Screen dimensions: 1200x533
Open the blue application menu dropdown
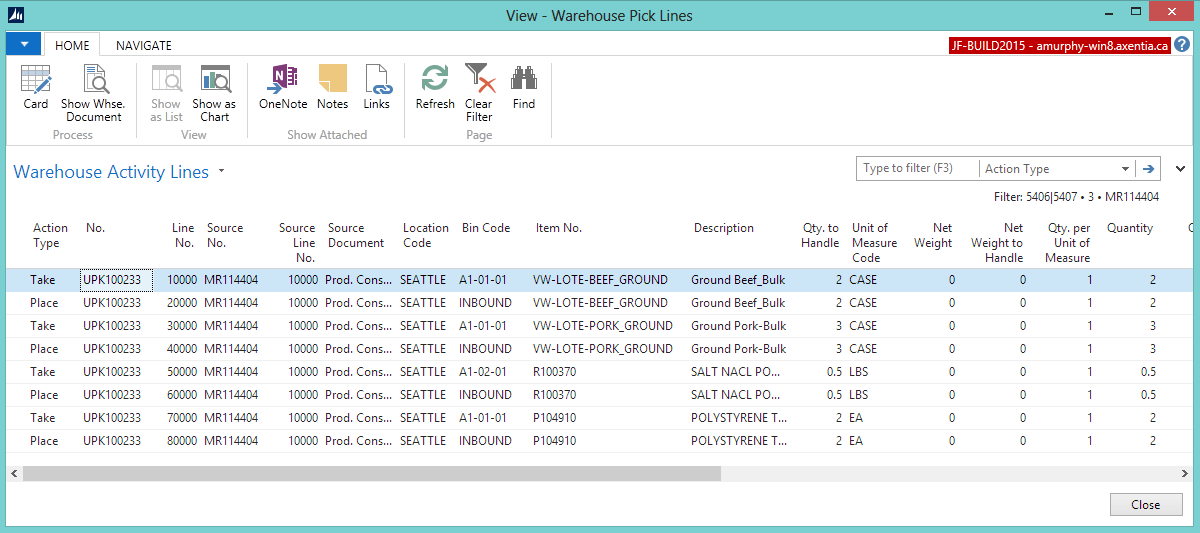24,44
